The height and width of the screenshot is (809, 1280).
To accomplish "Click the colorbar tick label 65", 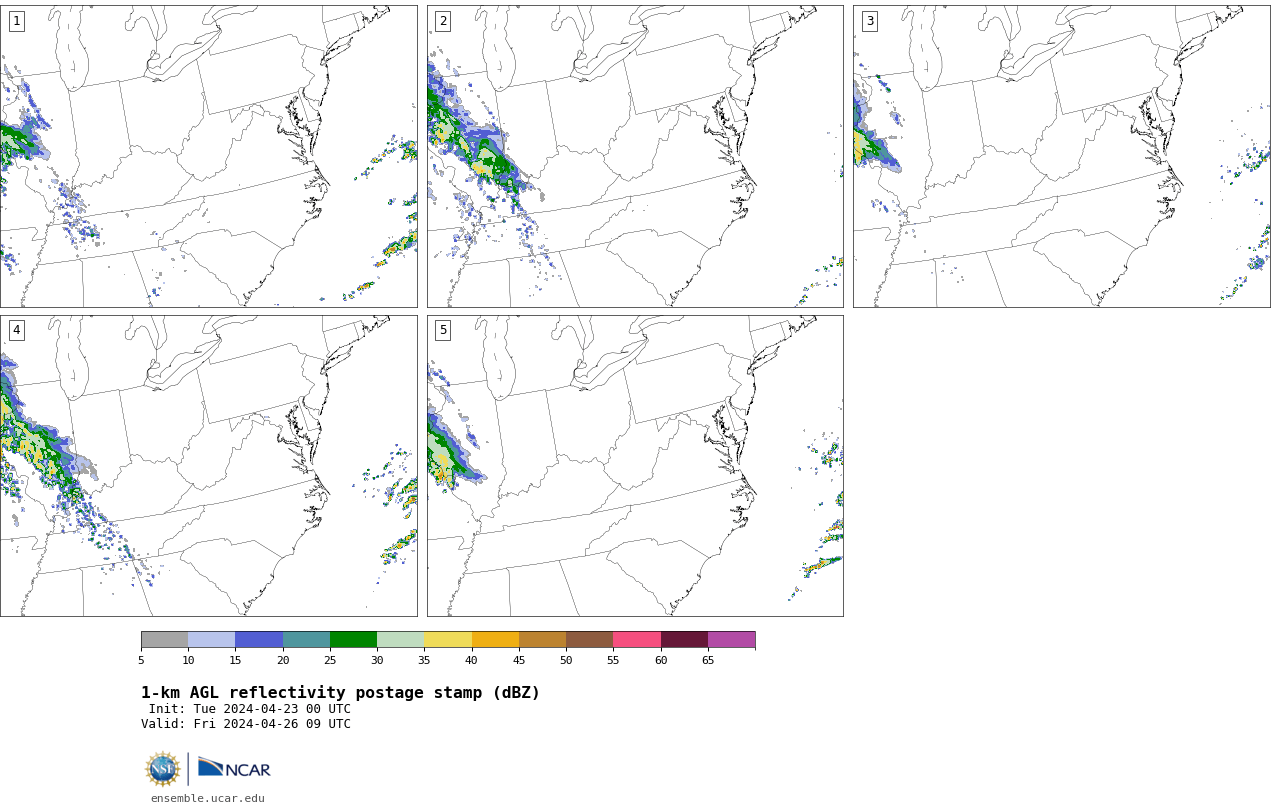I will (x=708, y=660).
